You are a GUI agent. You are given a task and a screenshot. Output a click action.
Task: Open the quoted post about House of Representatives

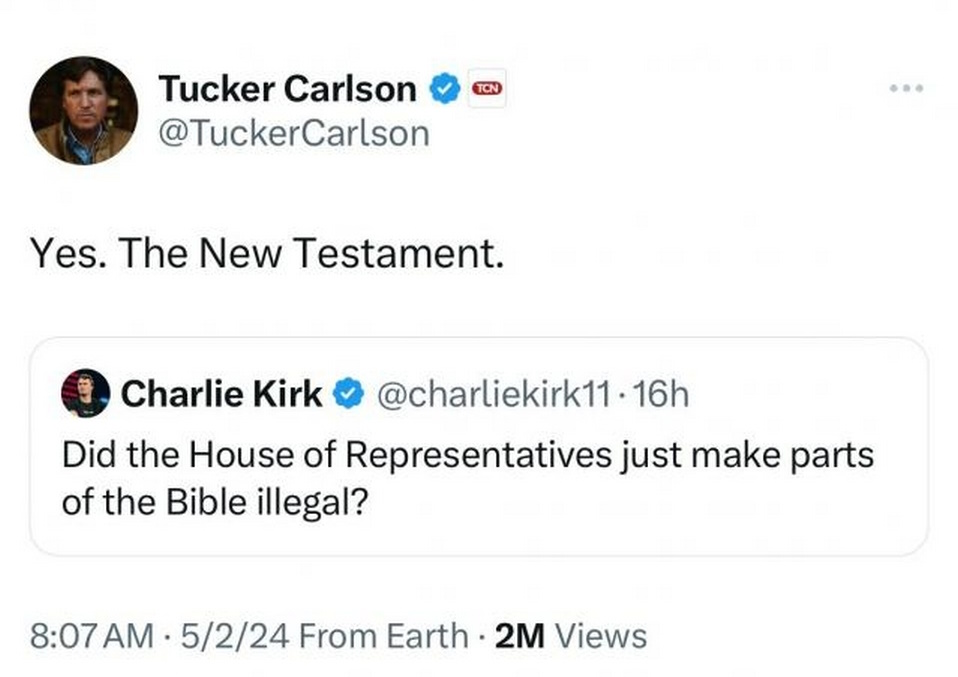tap(468, 455)
